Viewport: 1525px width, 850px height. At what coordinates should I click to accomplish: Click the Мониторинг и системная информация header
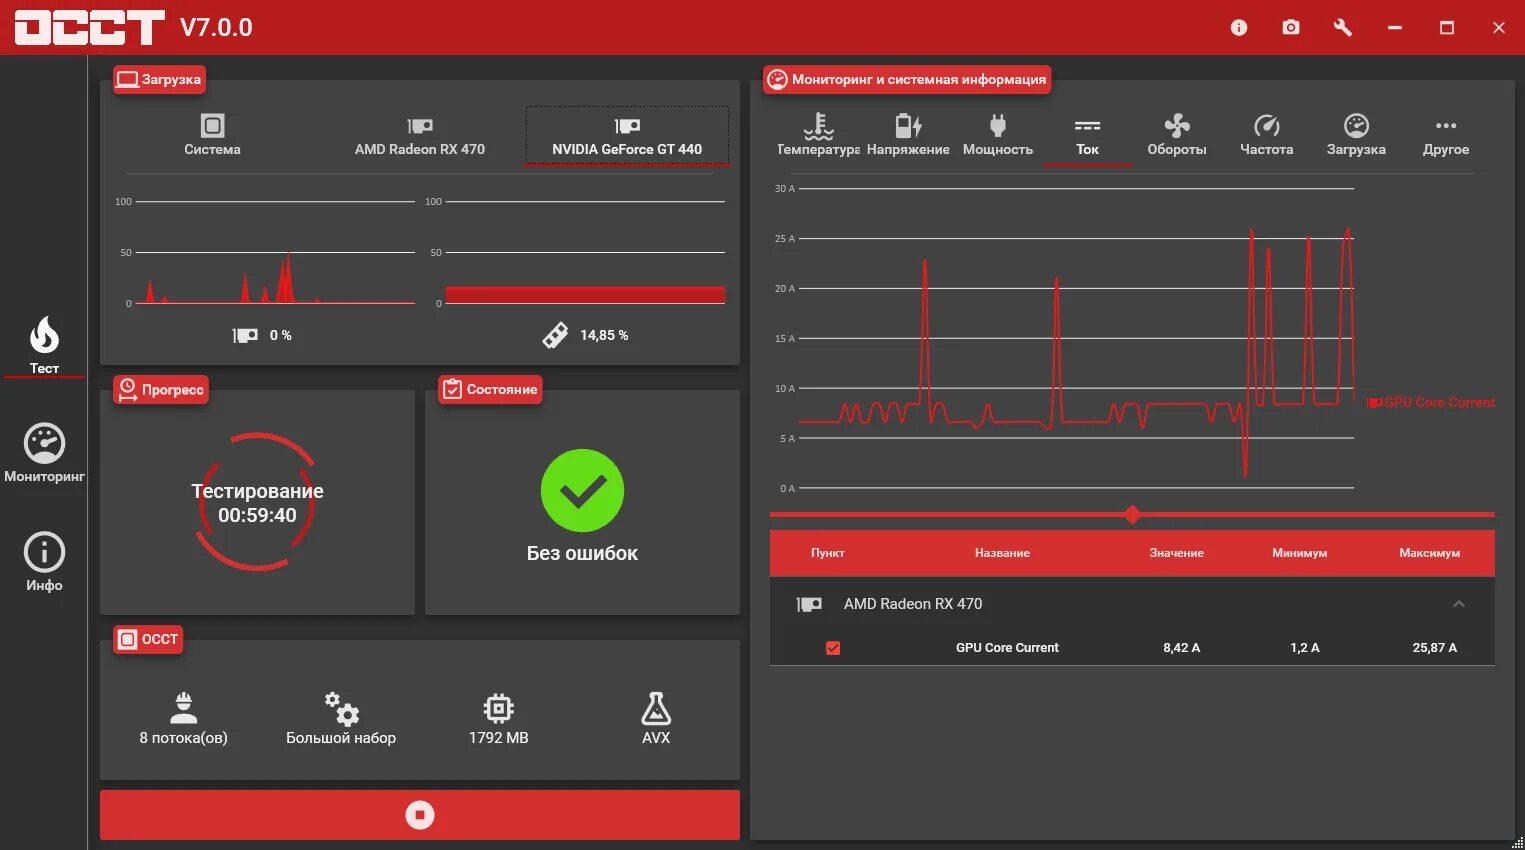coord(907,79)
